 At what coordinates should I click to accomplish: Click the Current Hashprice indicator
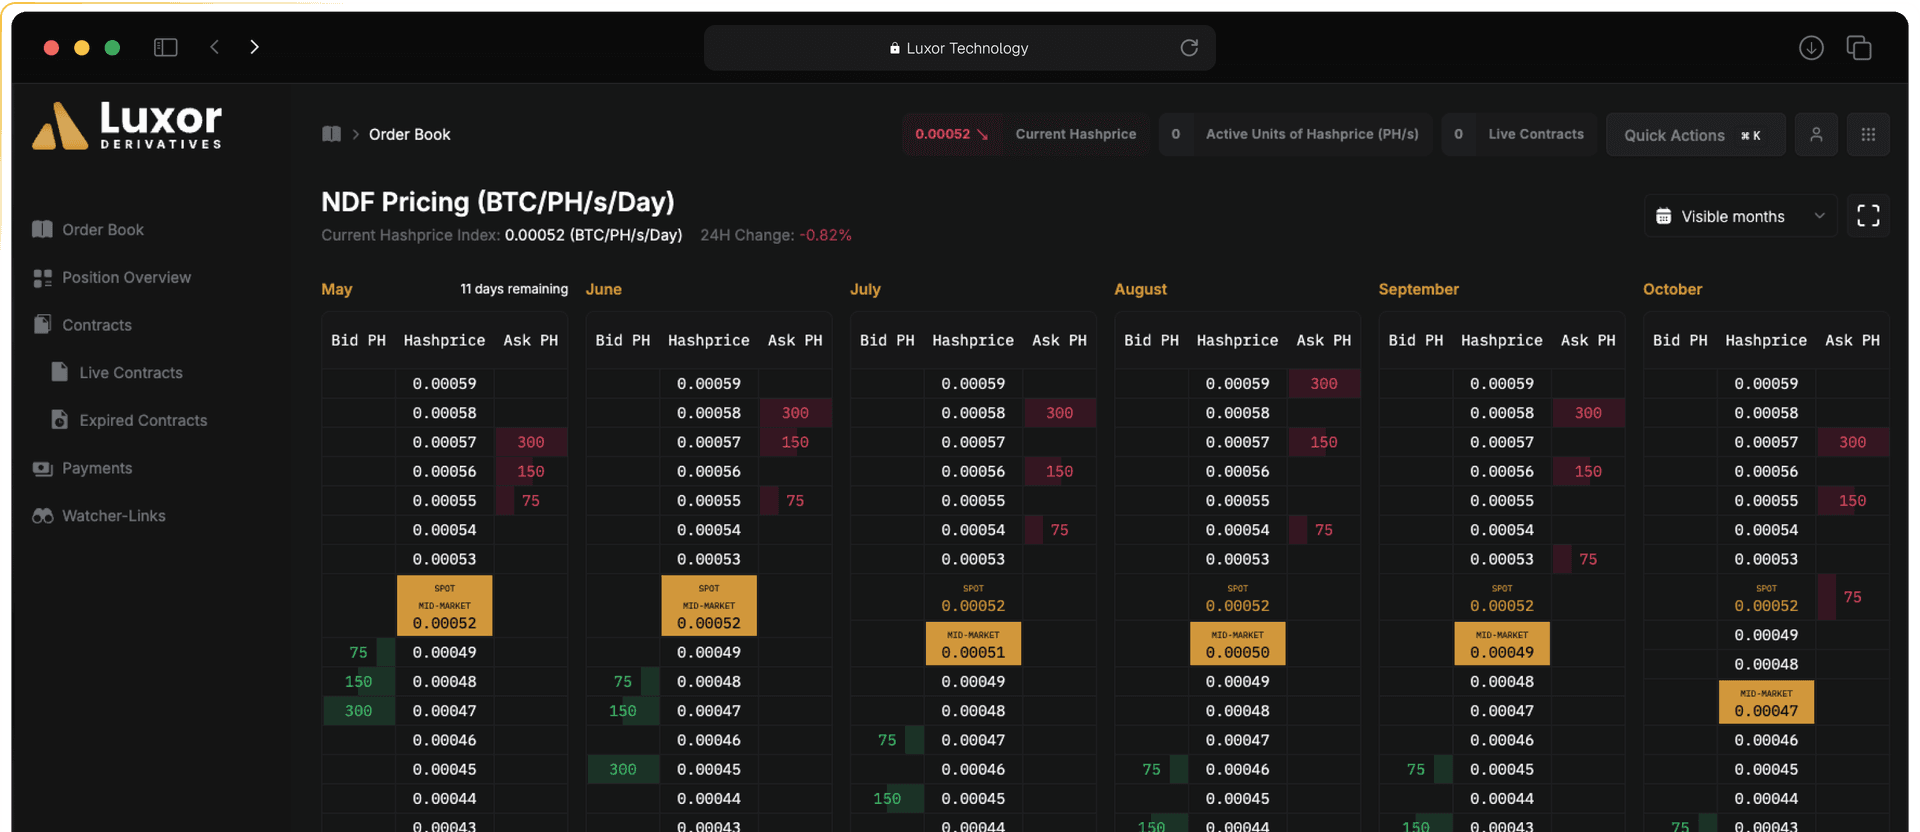point(1026,134)
